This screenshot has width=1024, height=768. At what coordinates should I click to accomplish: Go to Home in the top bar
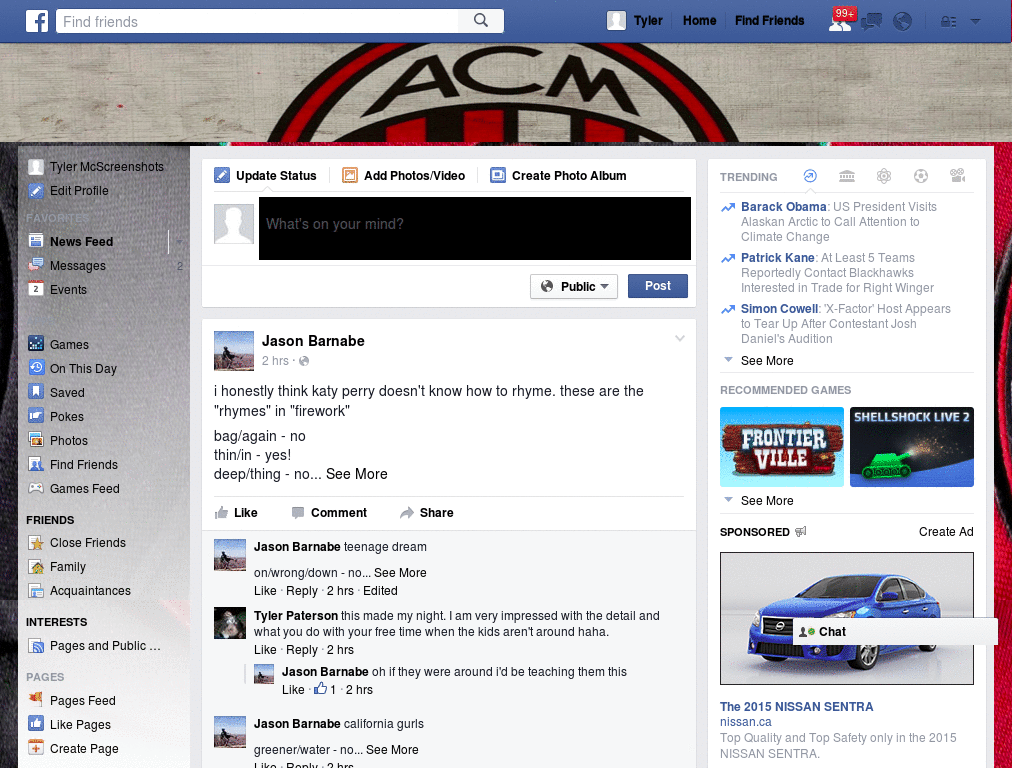click(x=699, y=21)
